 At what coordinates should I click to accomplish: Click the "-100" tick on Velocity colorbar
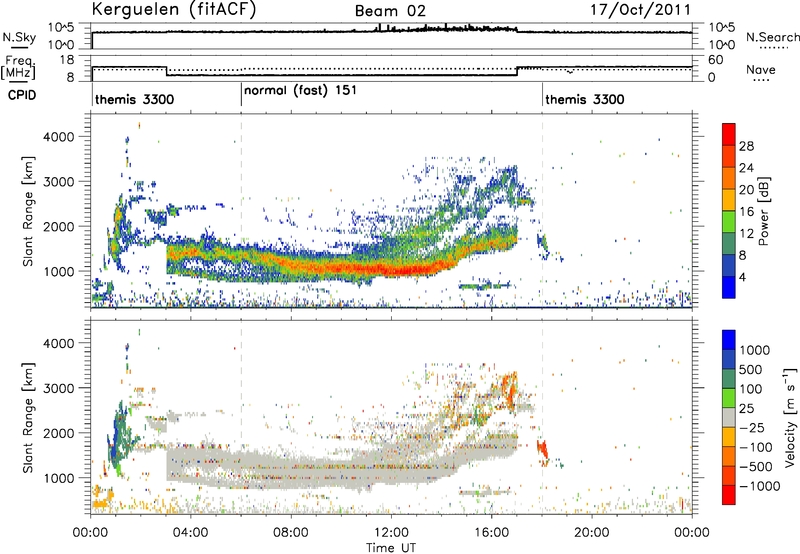756,447
